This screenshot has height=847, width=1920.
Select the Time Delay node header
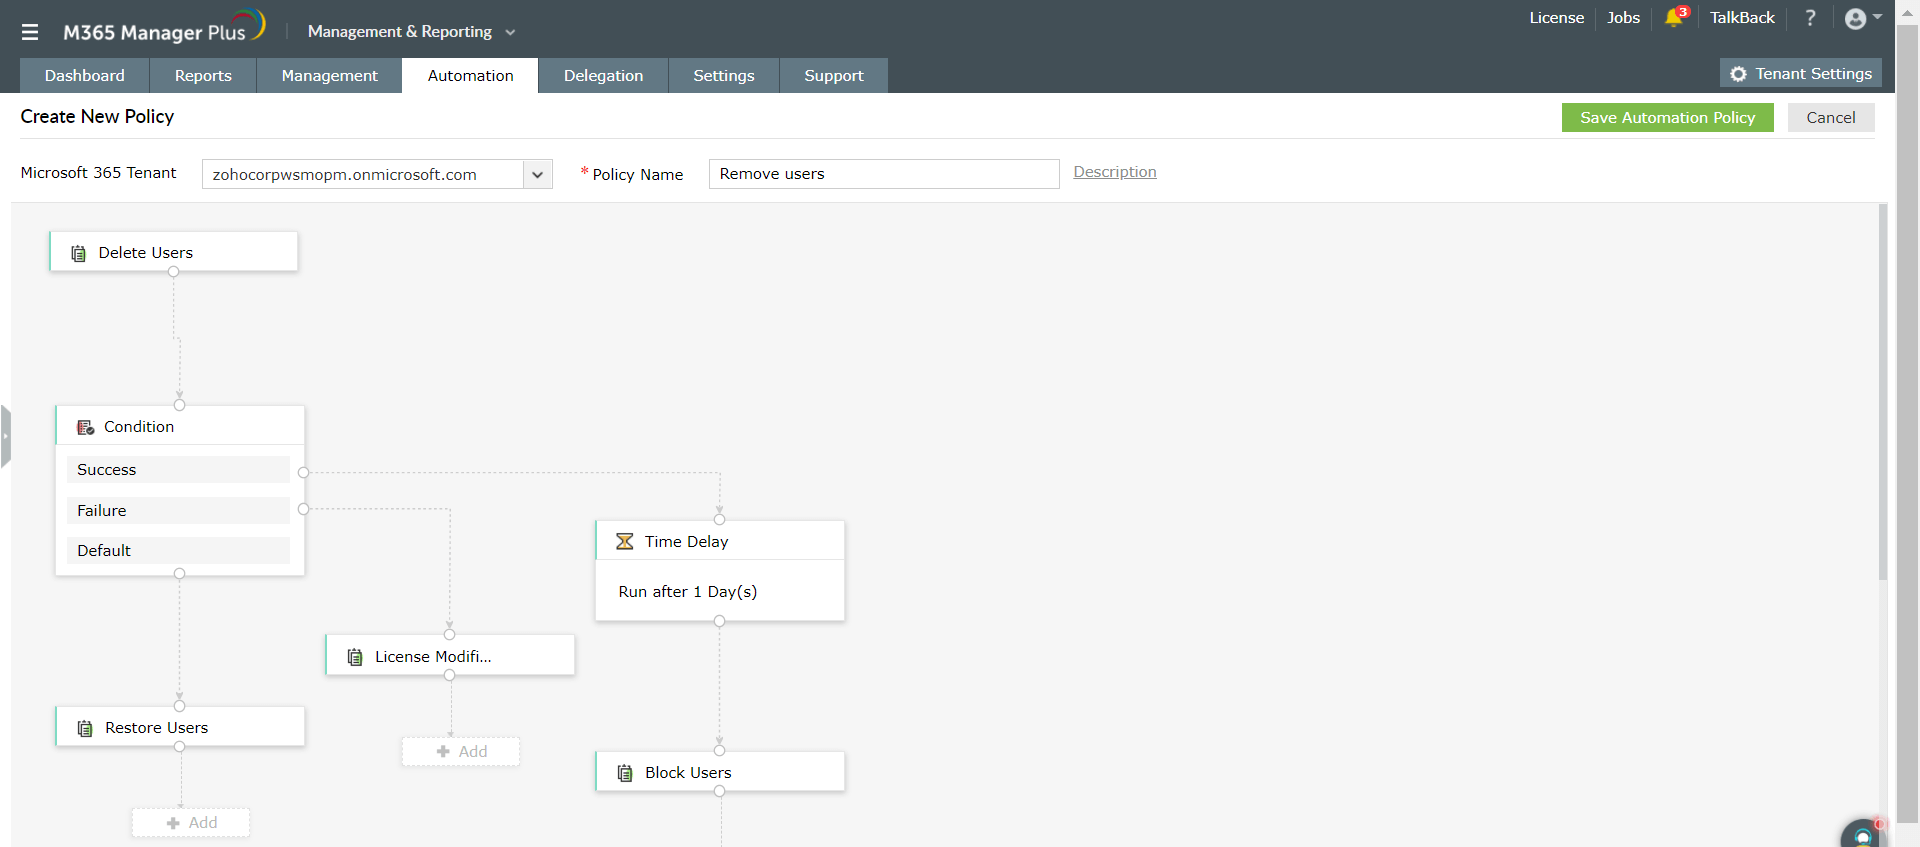pyautogui.click(x=720, y=541)
